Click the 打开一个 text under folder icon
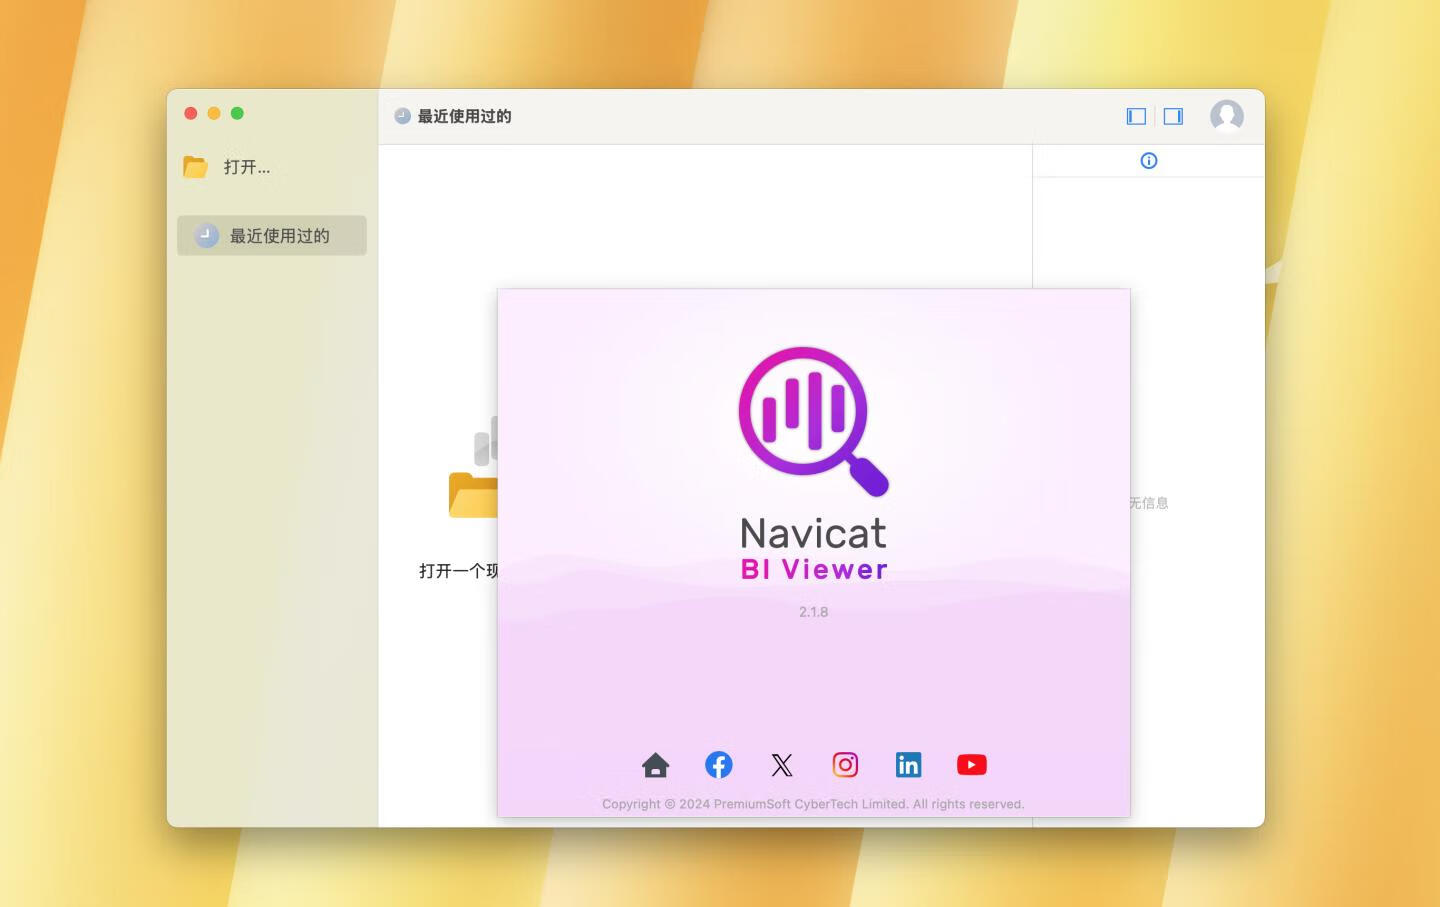 [458, 571]
